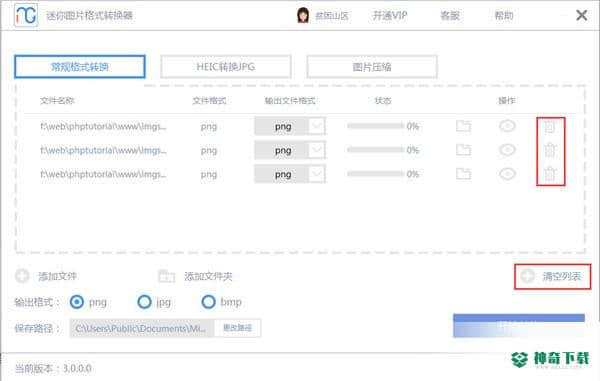The height and width of the screenshot is (381, 600).
Task: Open the 帮助 help menu
Action: 504,15
